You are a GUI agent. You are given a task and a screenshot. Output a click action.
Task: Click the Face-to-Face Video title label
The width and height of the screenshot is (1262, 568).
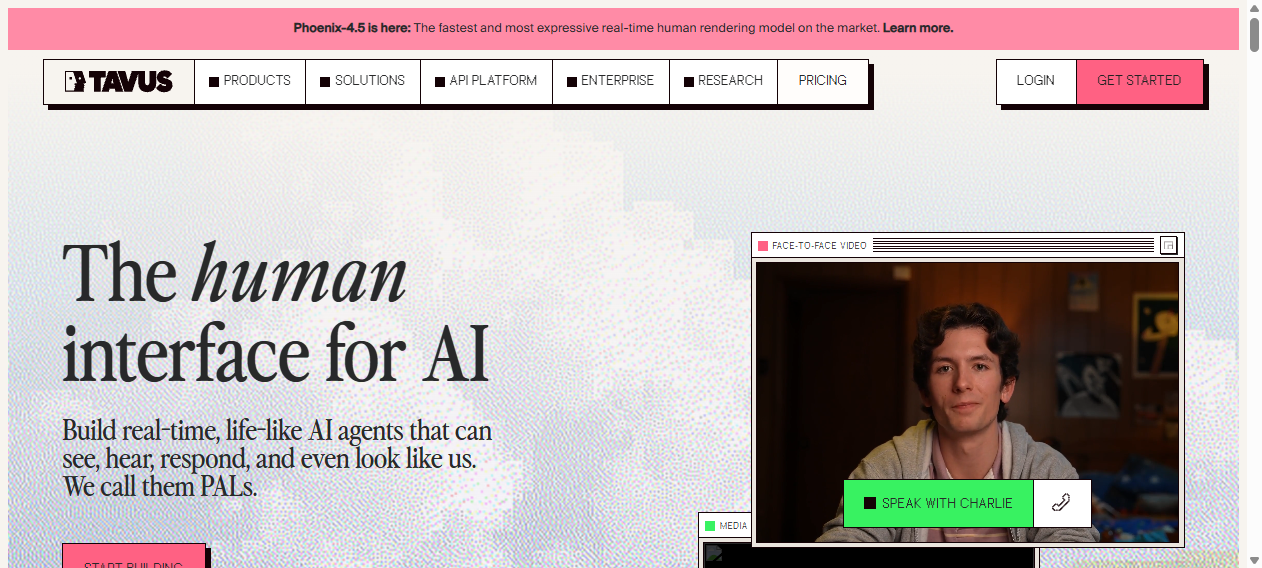(x=819, y=245)
